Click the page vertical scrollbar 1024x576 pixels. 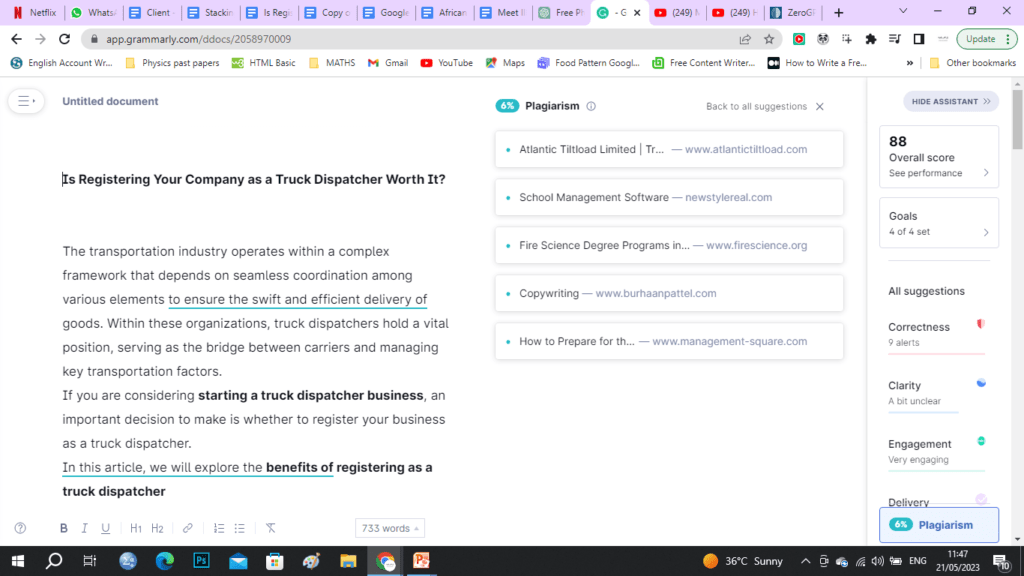click(1017, 300)
